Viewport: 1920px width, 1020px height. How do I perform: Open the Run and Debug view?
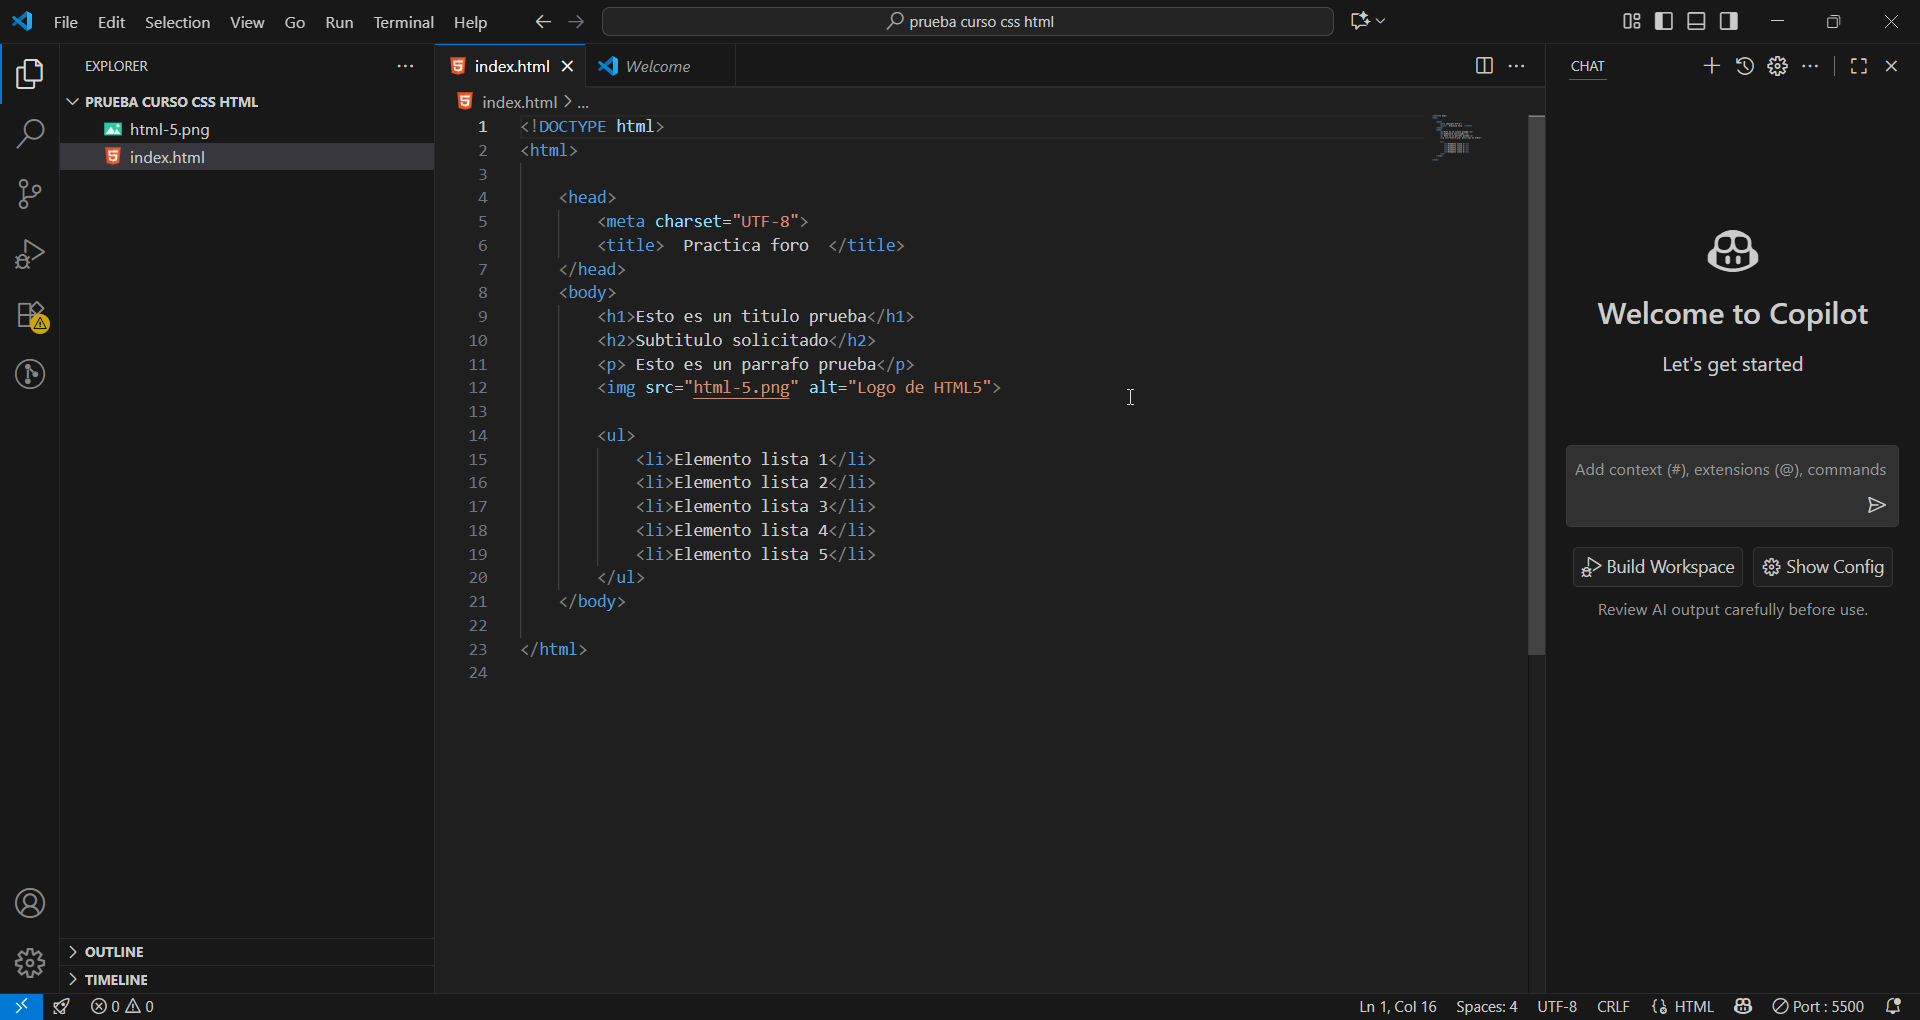[x=30, y=254]
